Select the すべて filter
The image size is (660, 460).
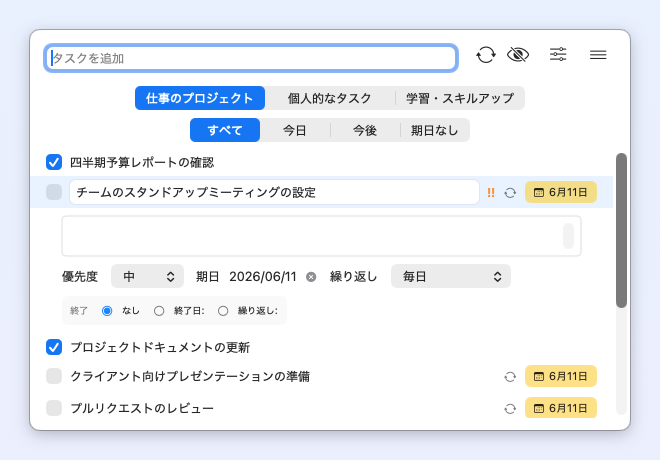click(225, 130)
